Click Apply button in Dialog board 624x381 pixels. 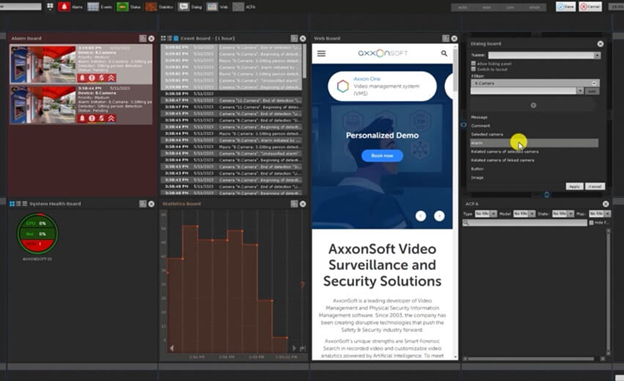click(574, 186)
